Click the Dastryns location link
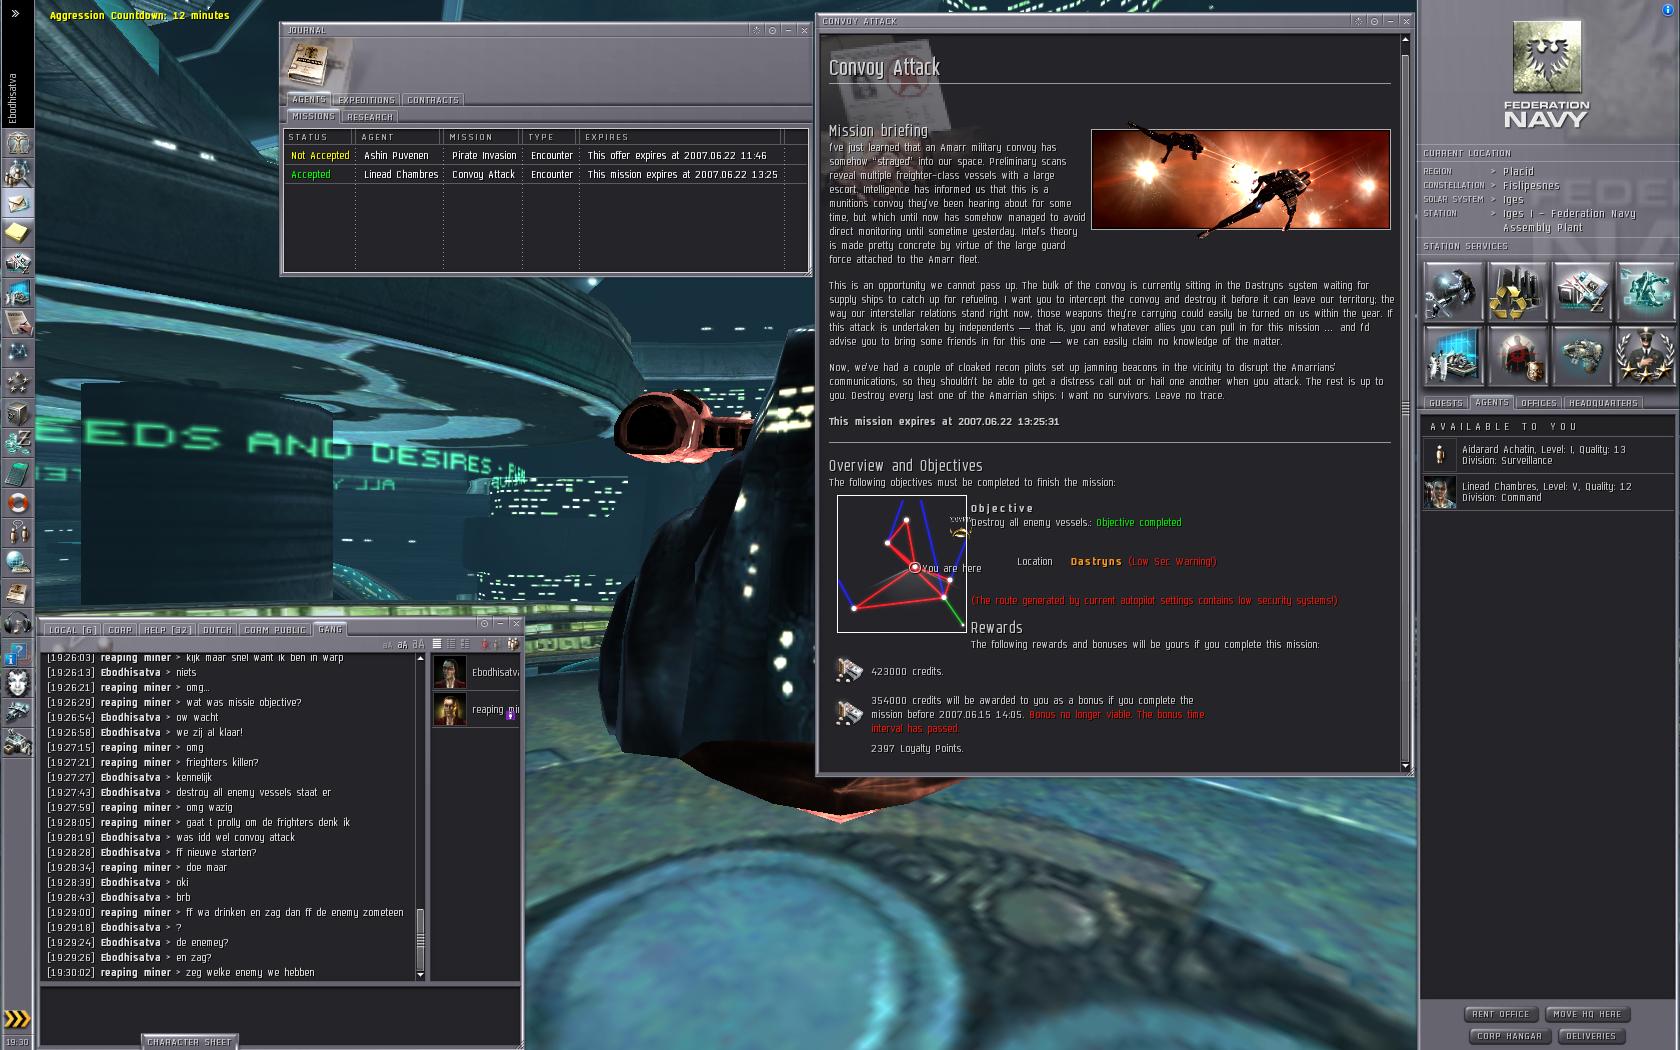 1096,562
